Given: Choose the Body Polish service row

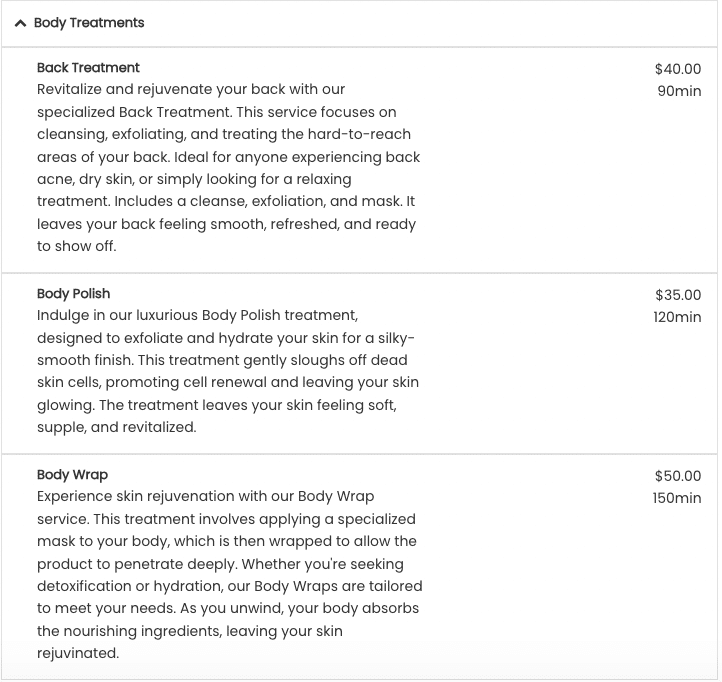Looking at the screenshot, I should tap(359, 363).
